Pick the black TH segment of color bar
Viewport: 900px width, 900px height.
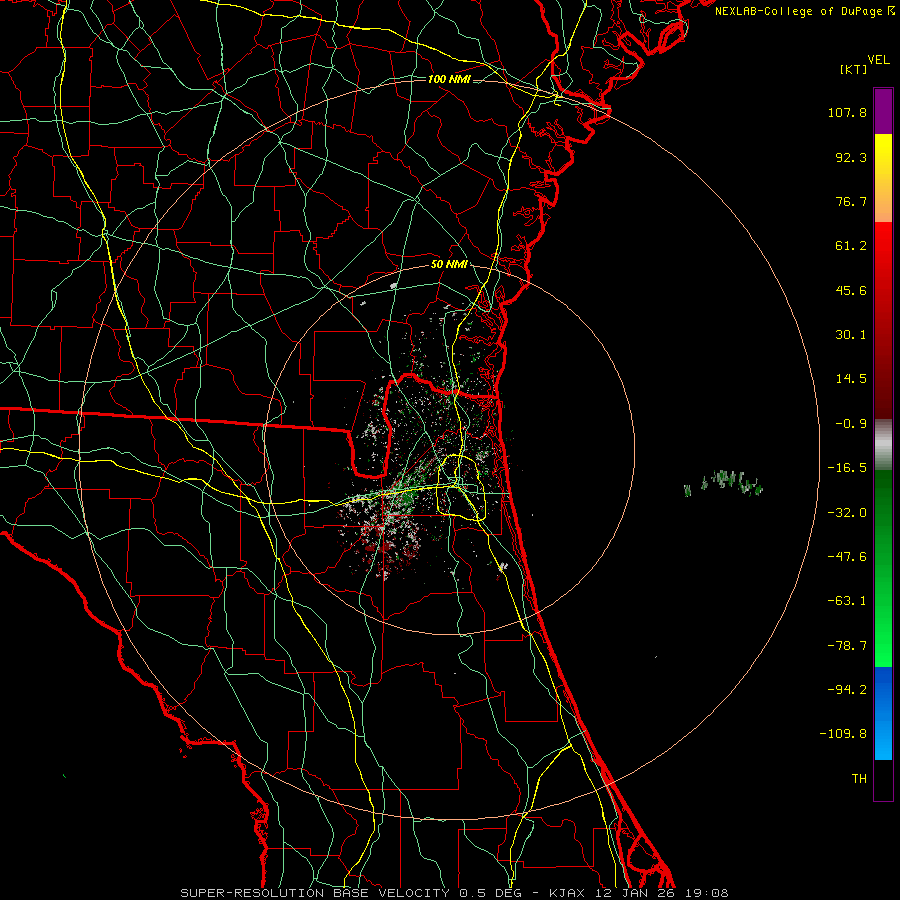click(883, 779)
